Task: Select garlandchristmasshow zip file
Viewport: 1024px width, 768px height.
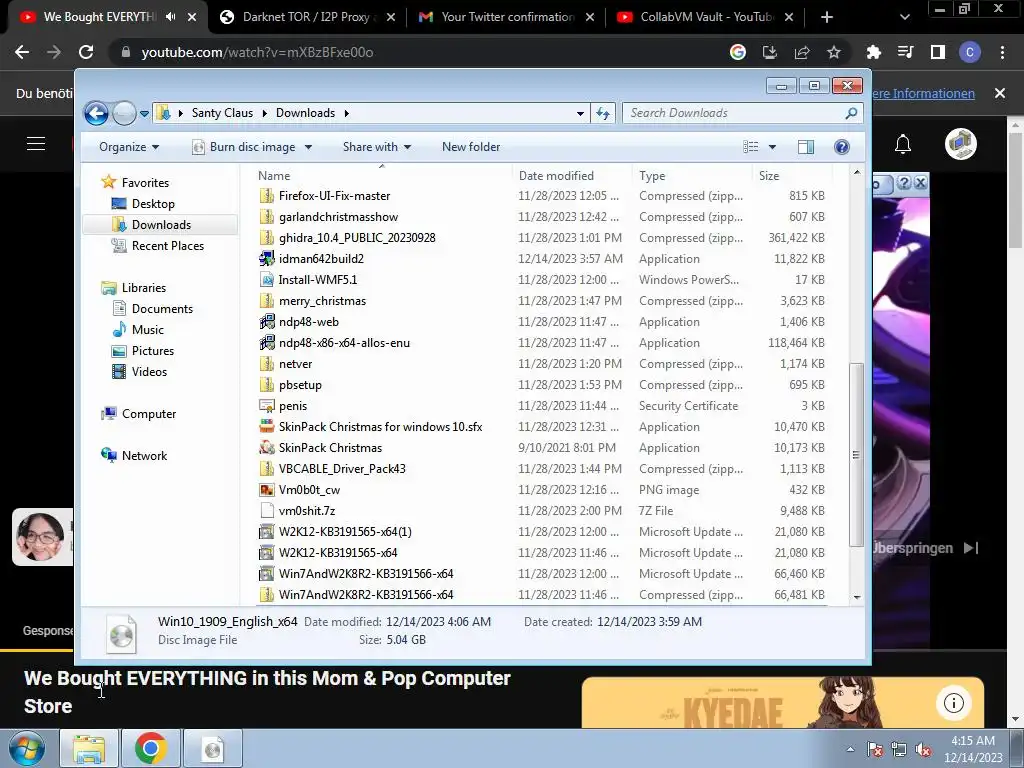Action: [338, 217]
